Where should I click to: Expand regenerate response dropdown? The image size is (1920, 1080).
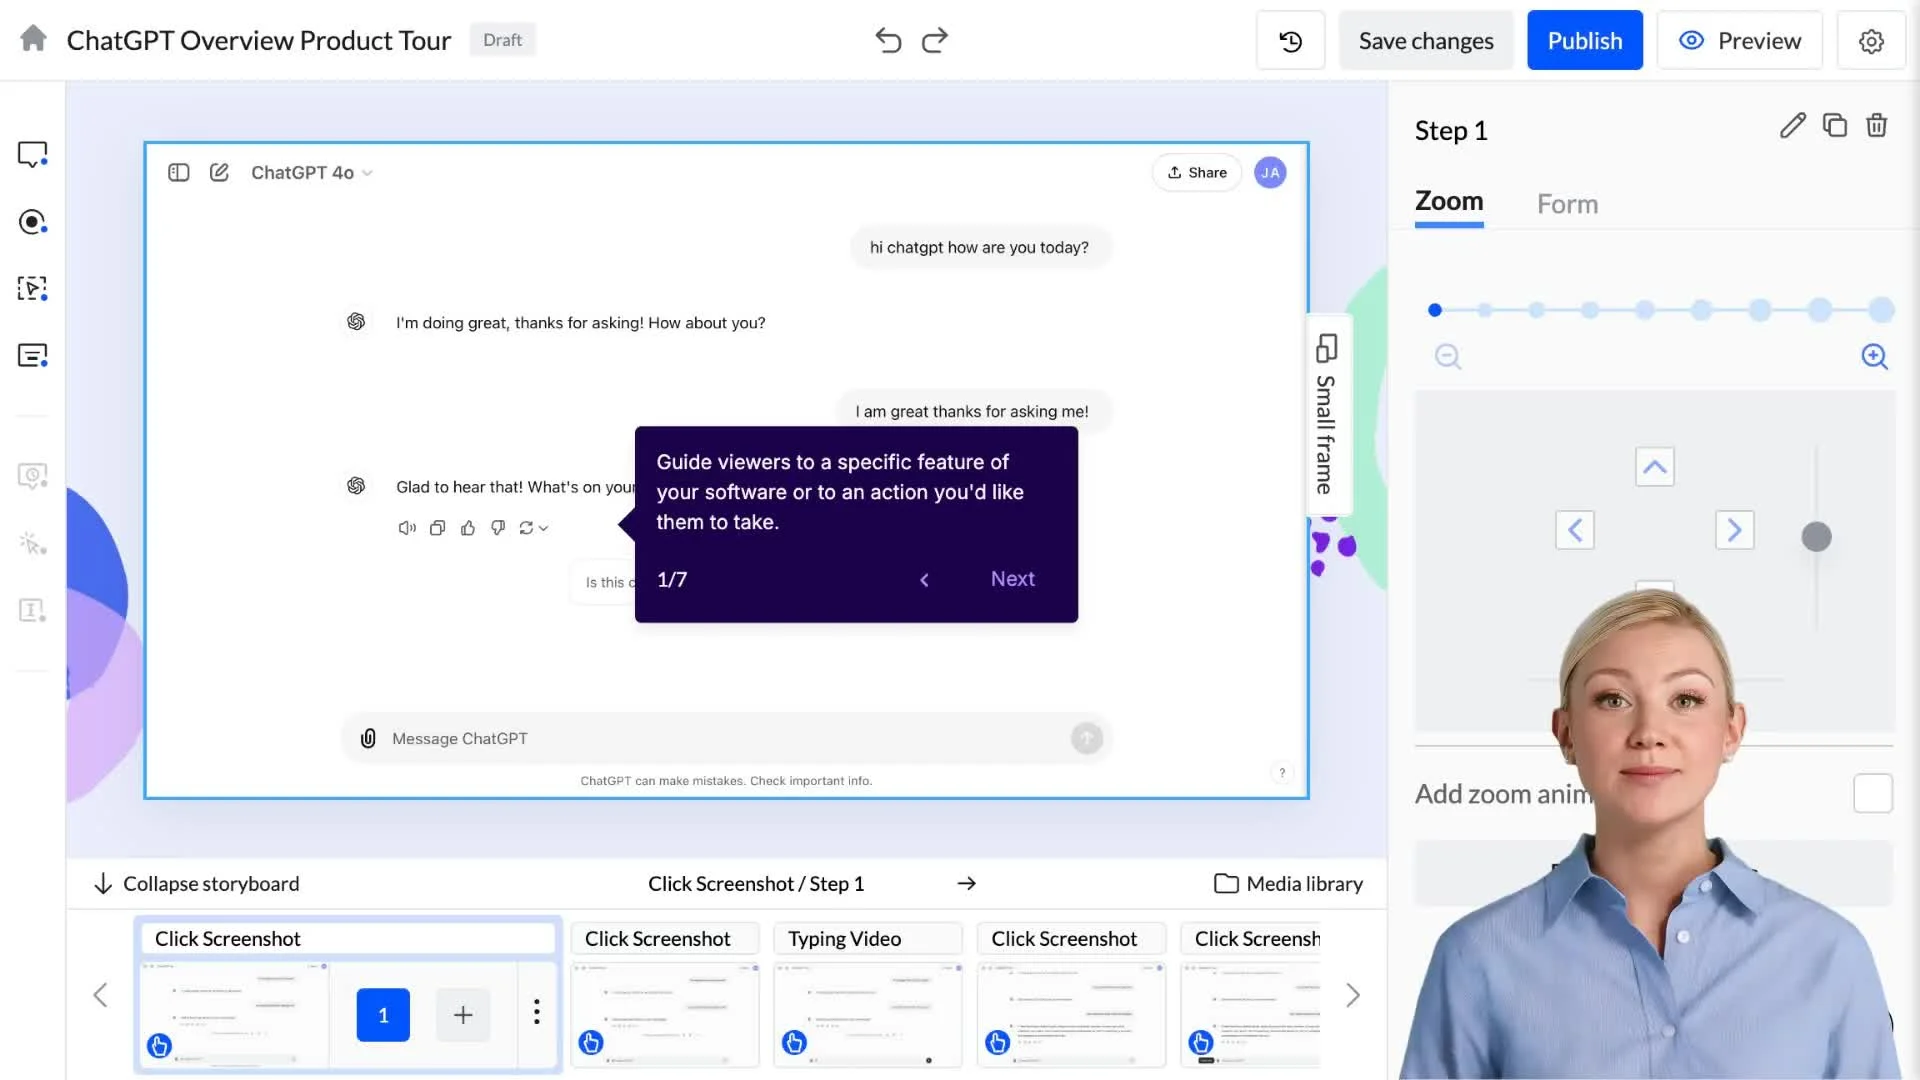544,529
